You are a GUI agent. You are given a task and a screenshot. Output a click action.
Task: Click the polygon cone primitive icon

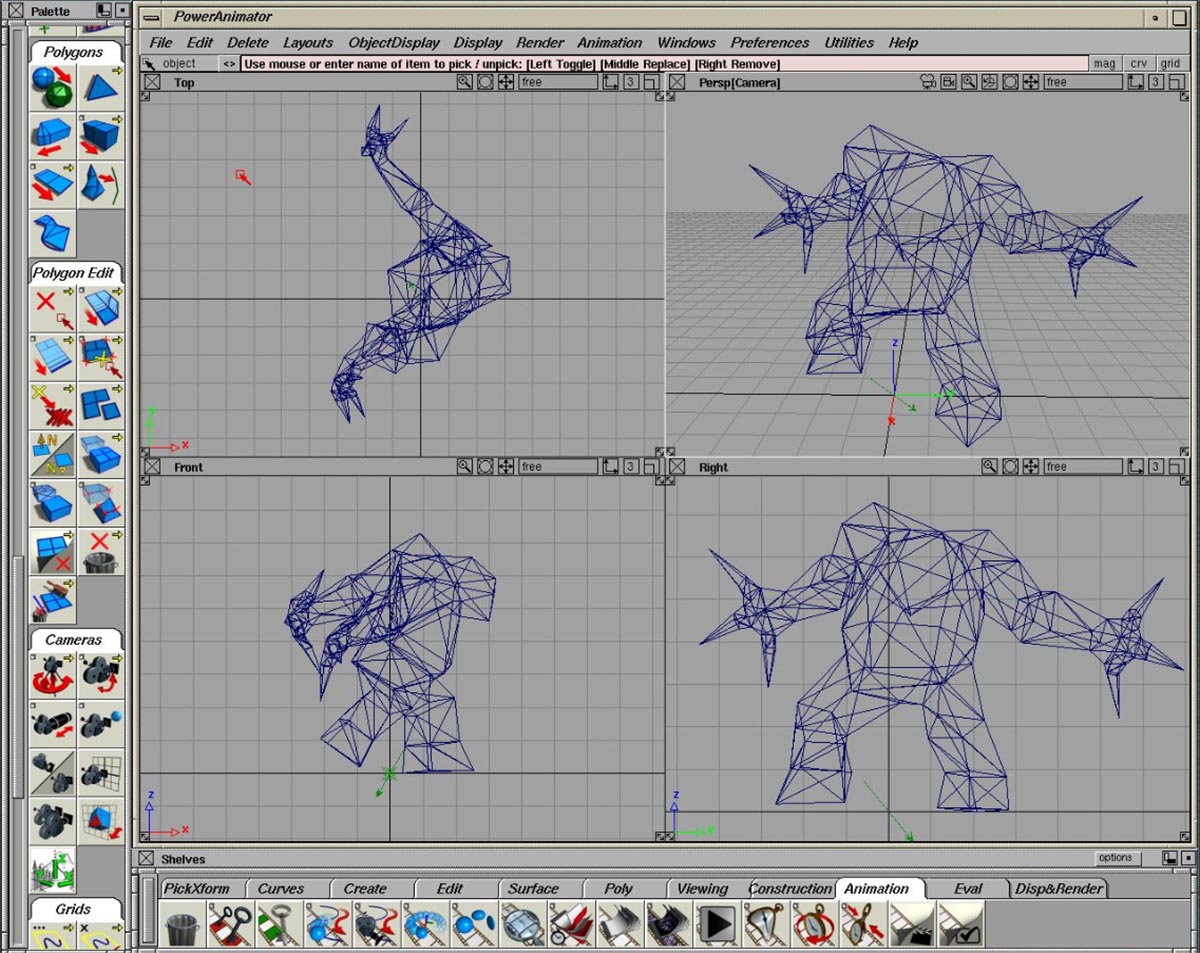click(x=101, y=88)
